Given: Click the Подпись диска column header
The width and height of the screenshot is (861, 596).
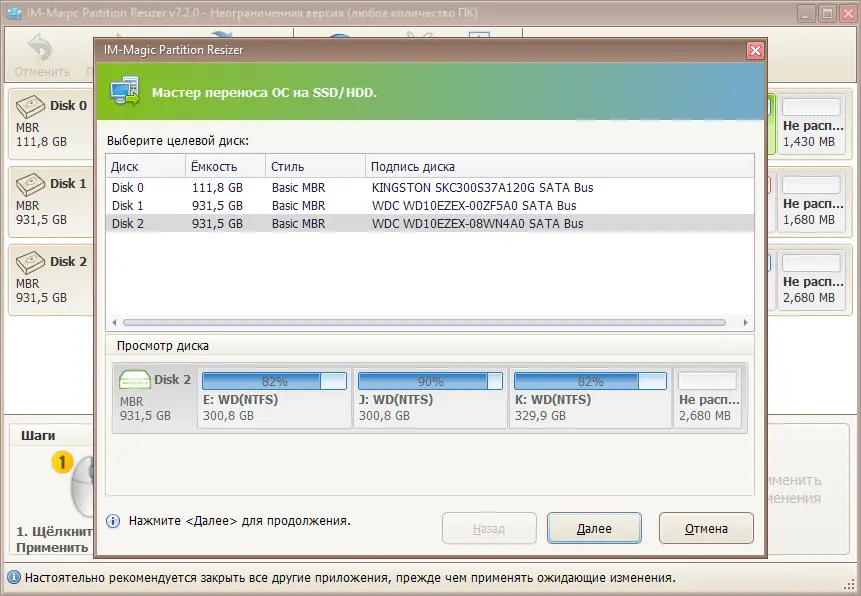Looking at the screenshot, I should tap(560, 166).
